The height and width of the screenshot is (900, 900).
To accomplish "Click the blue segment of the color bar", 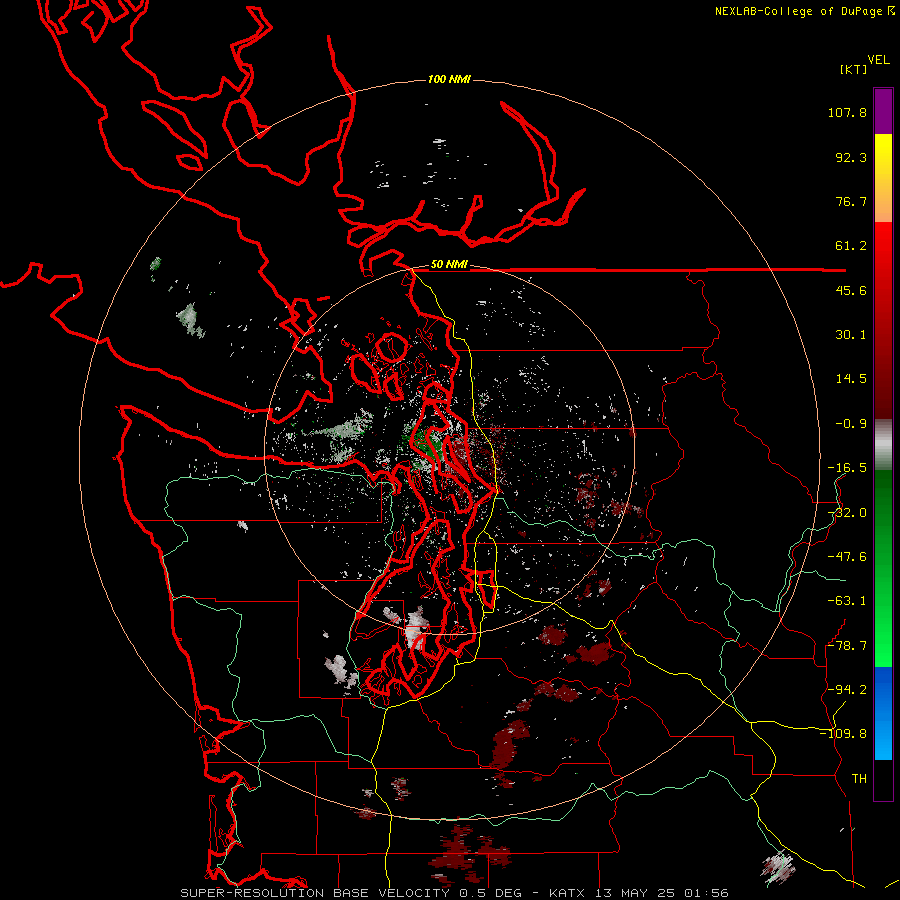I will click(x=883, y=713).
